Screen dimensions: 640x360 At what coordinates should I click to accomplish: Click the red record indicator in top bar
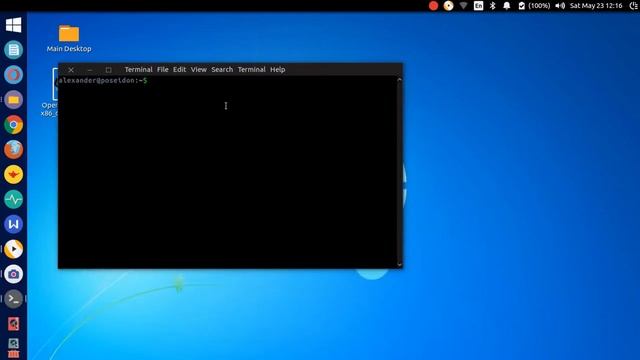click(x=433, y=5)
